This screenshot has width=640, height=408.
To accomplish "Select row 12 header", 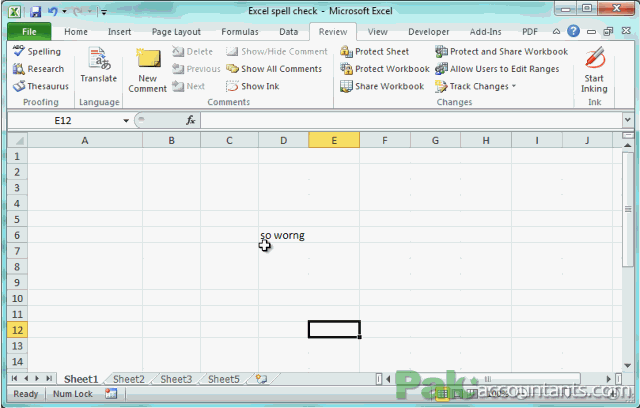I will (17, 330).
